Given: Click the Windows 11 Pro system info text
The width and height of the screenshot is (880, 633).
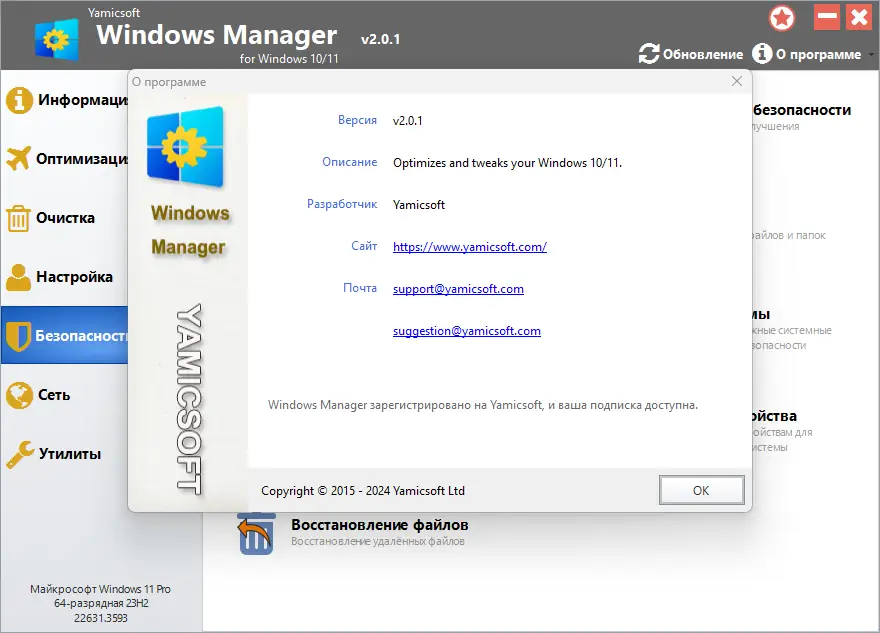Looking at the screenshot, I should (100, 589).
